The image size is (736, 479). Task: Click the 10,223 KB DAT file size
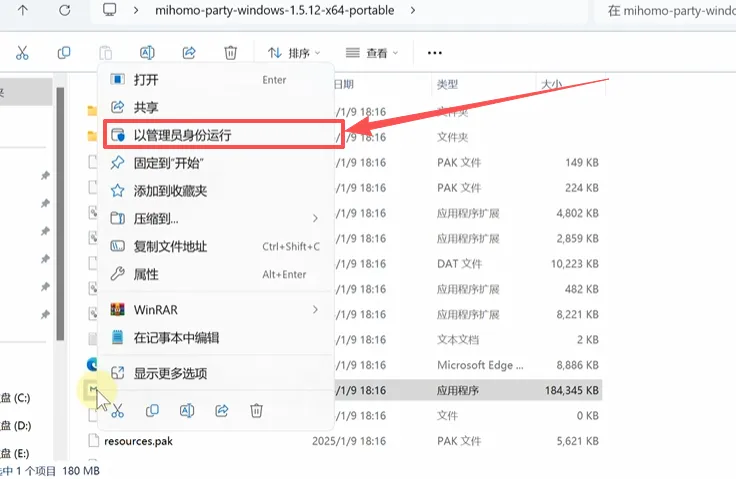coord(575,263)
